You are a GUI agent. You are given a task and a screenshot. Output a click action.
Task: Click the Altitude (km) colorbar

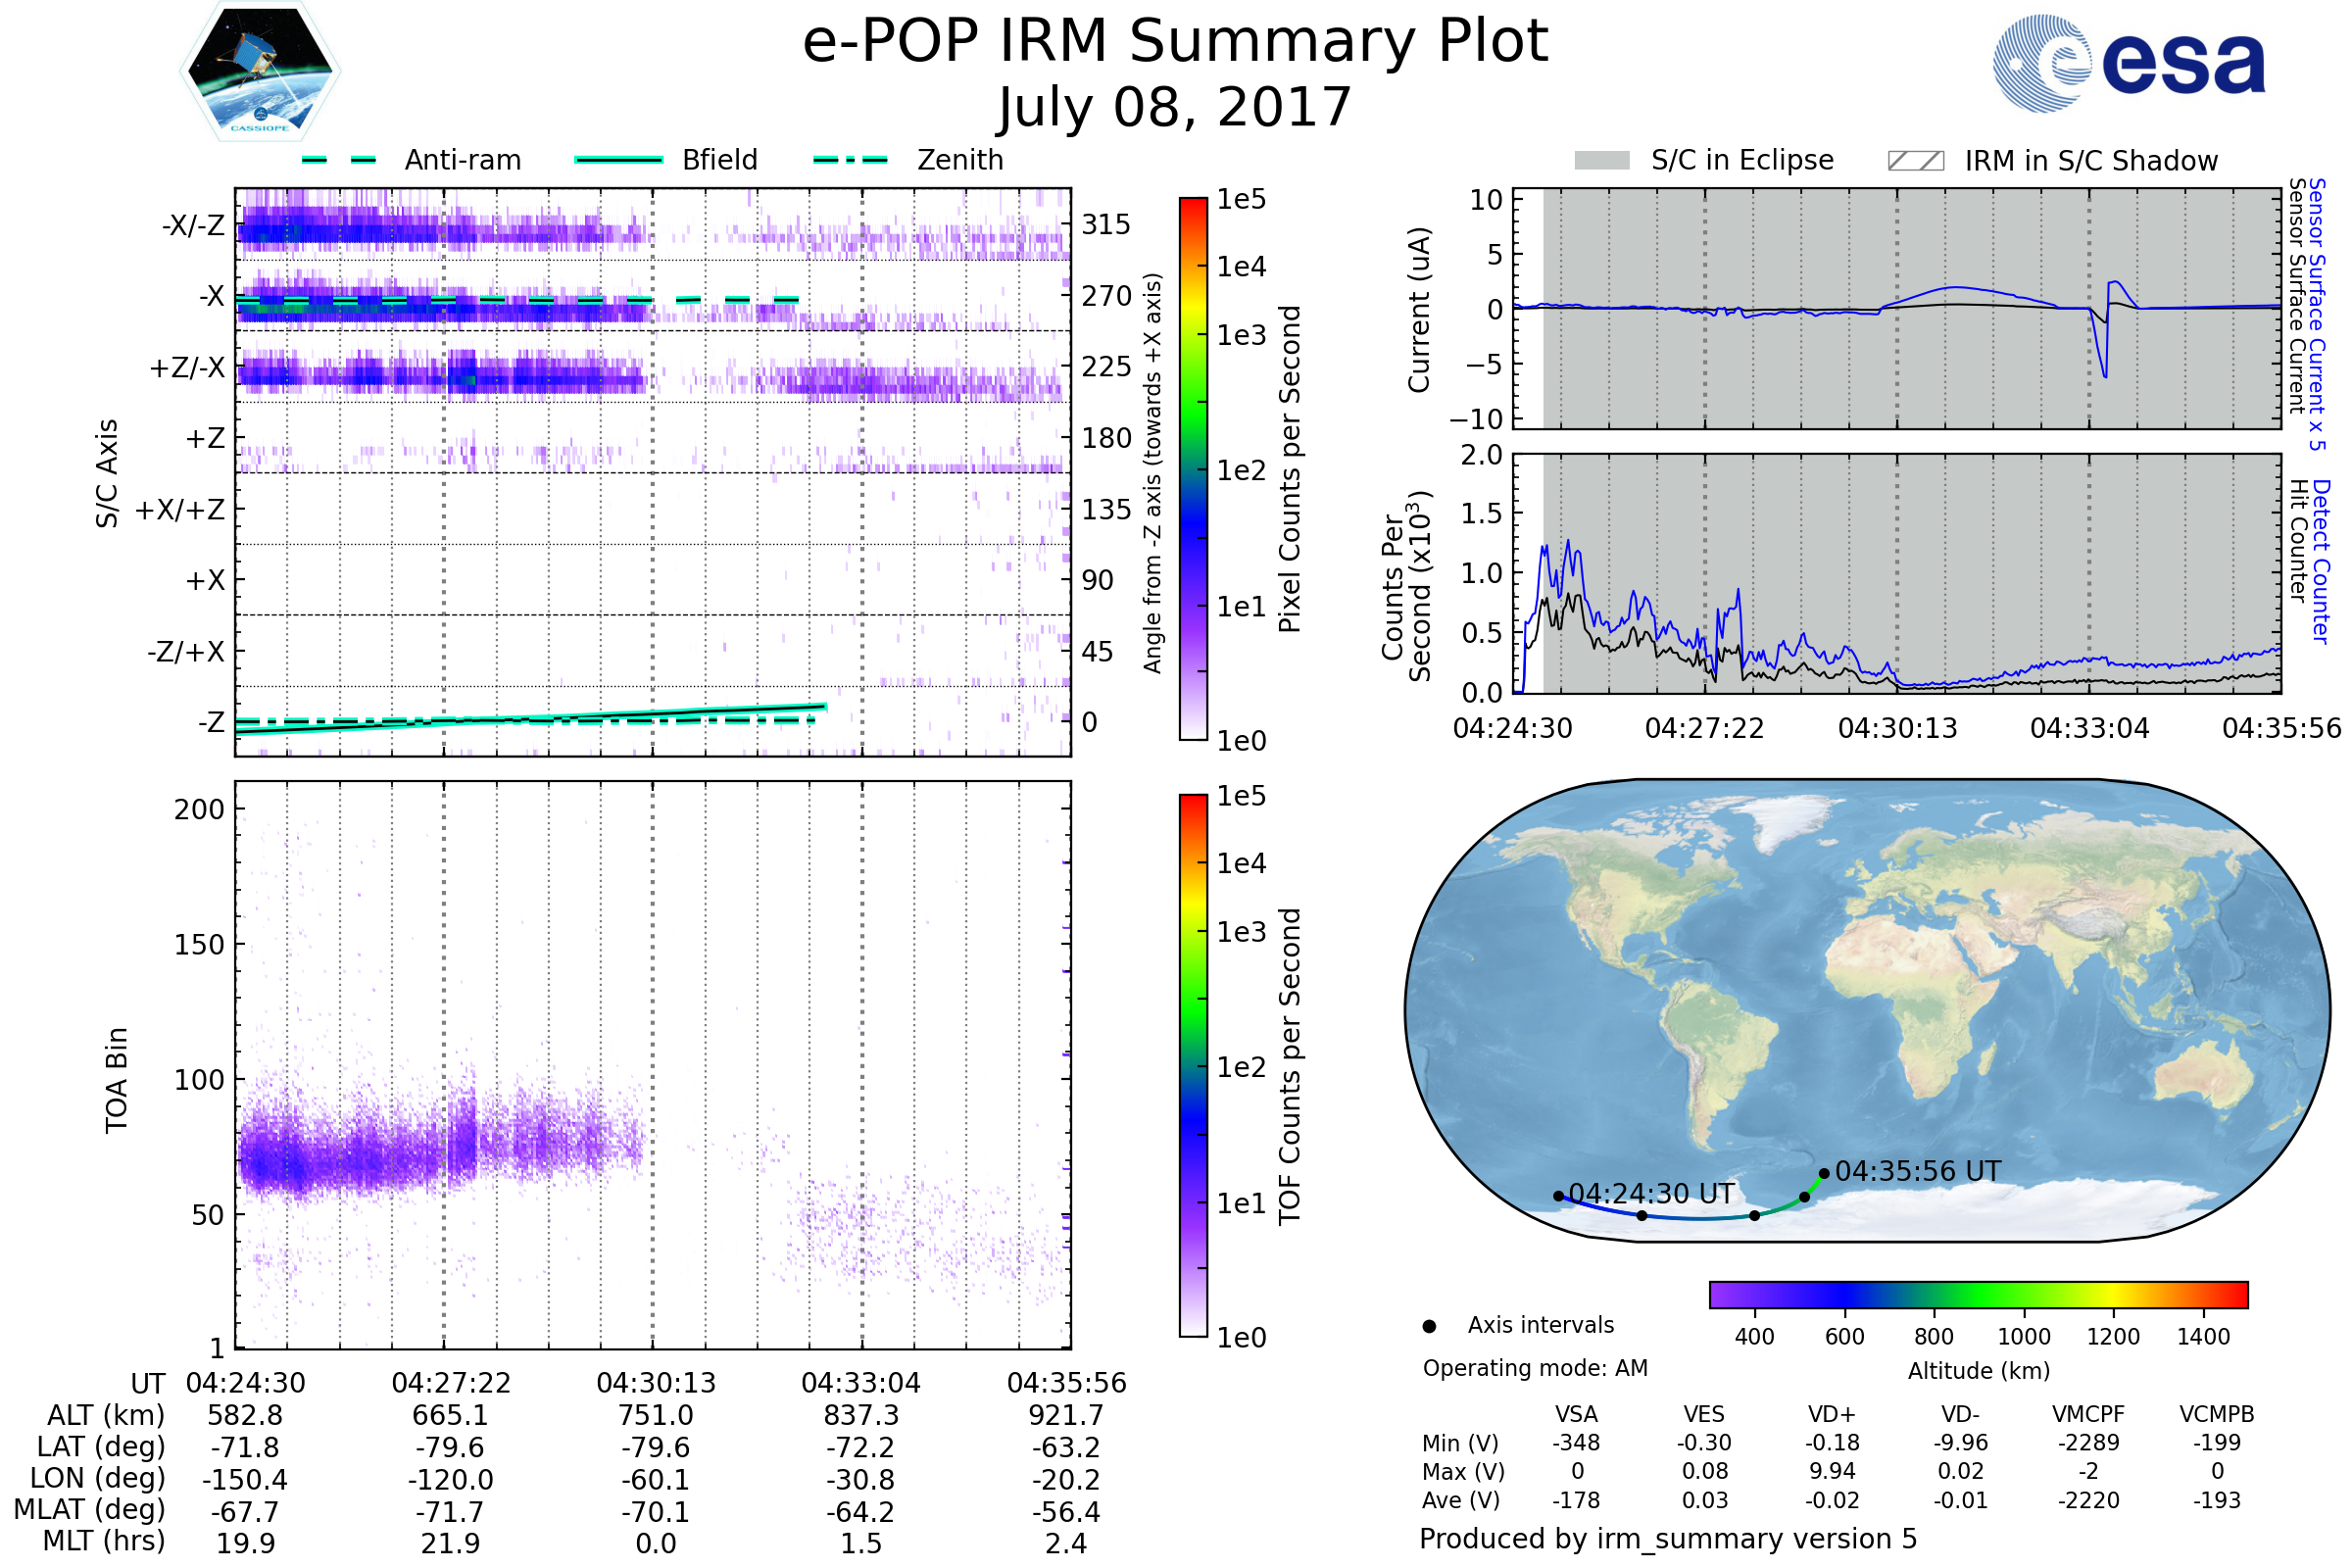tap(1978, 1294)
